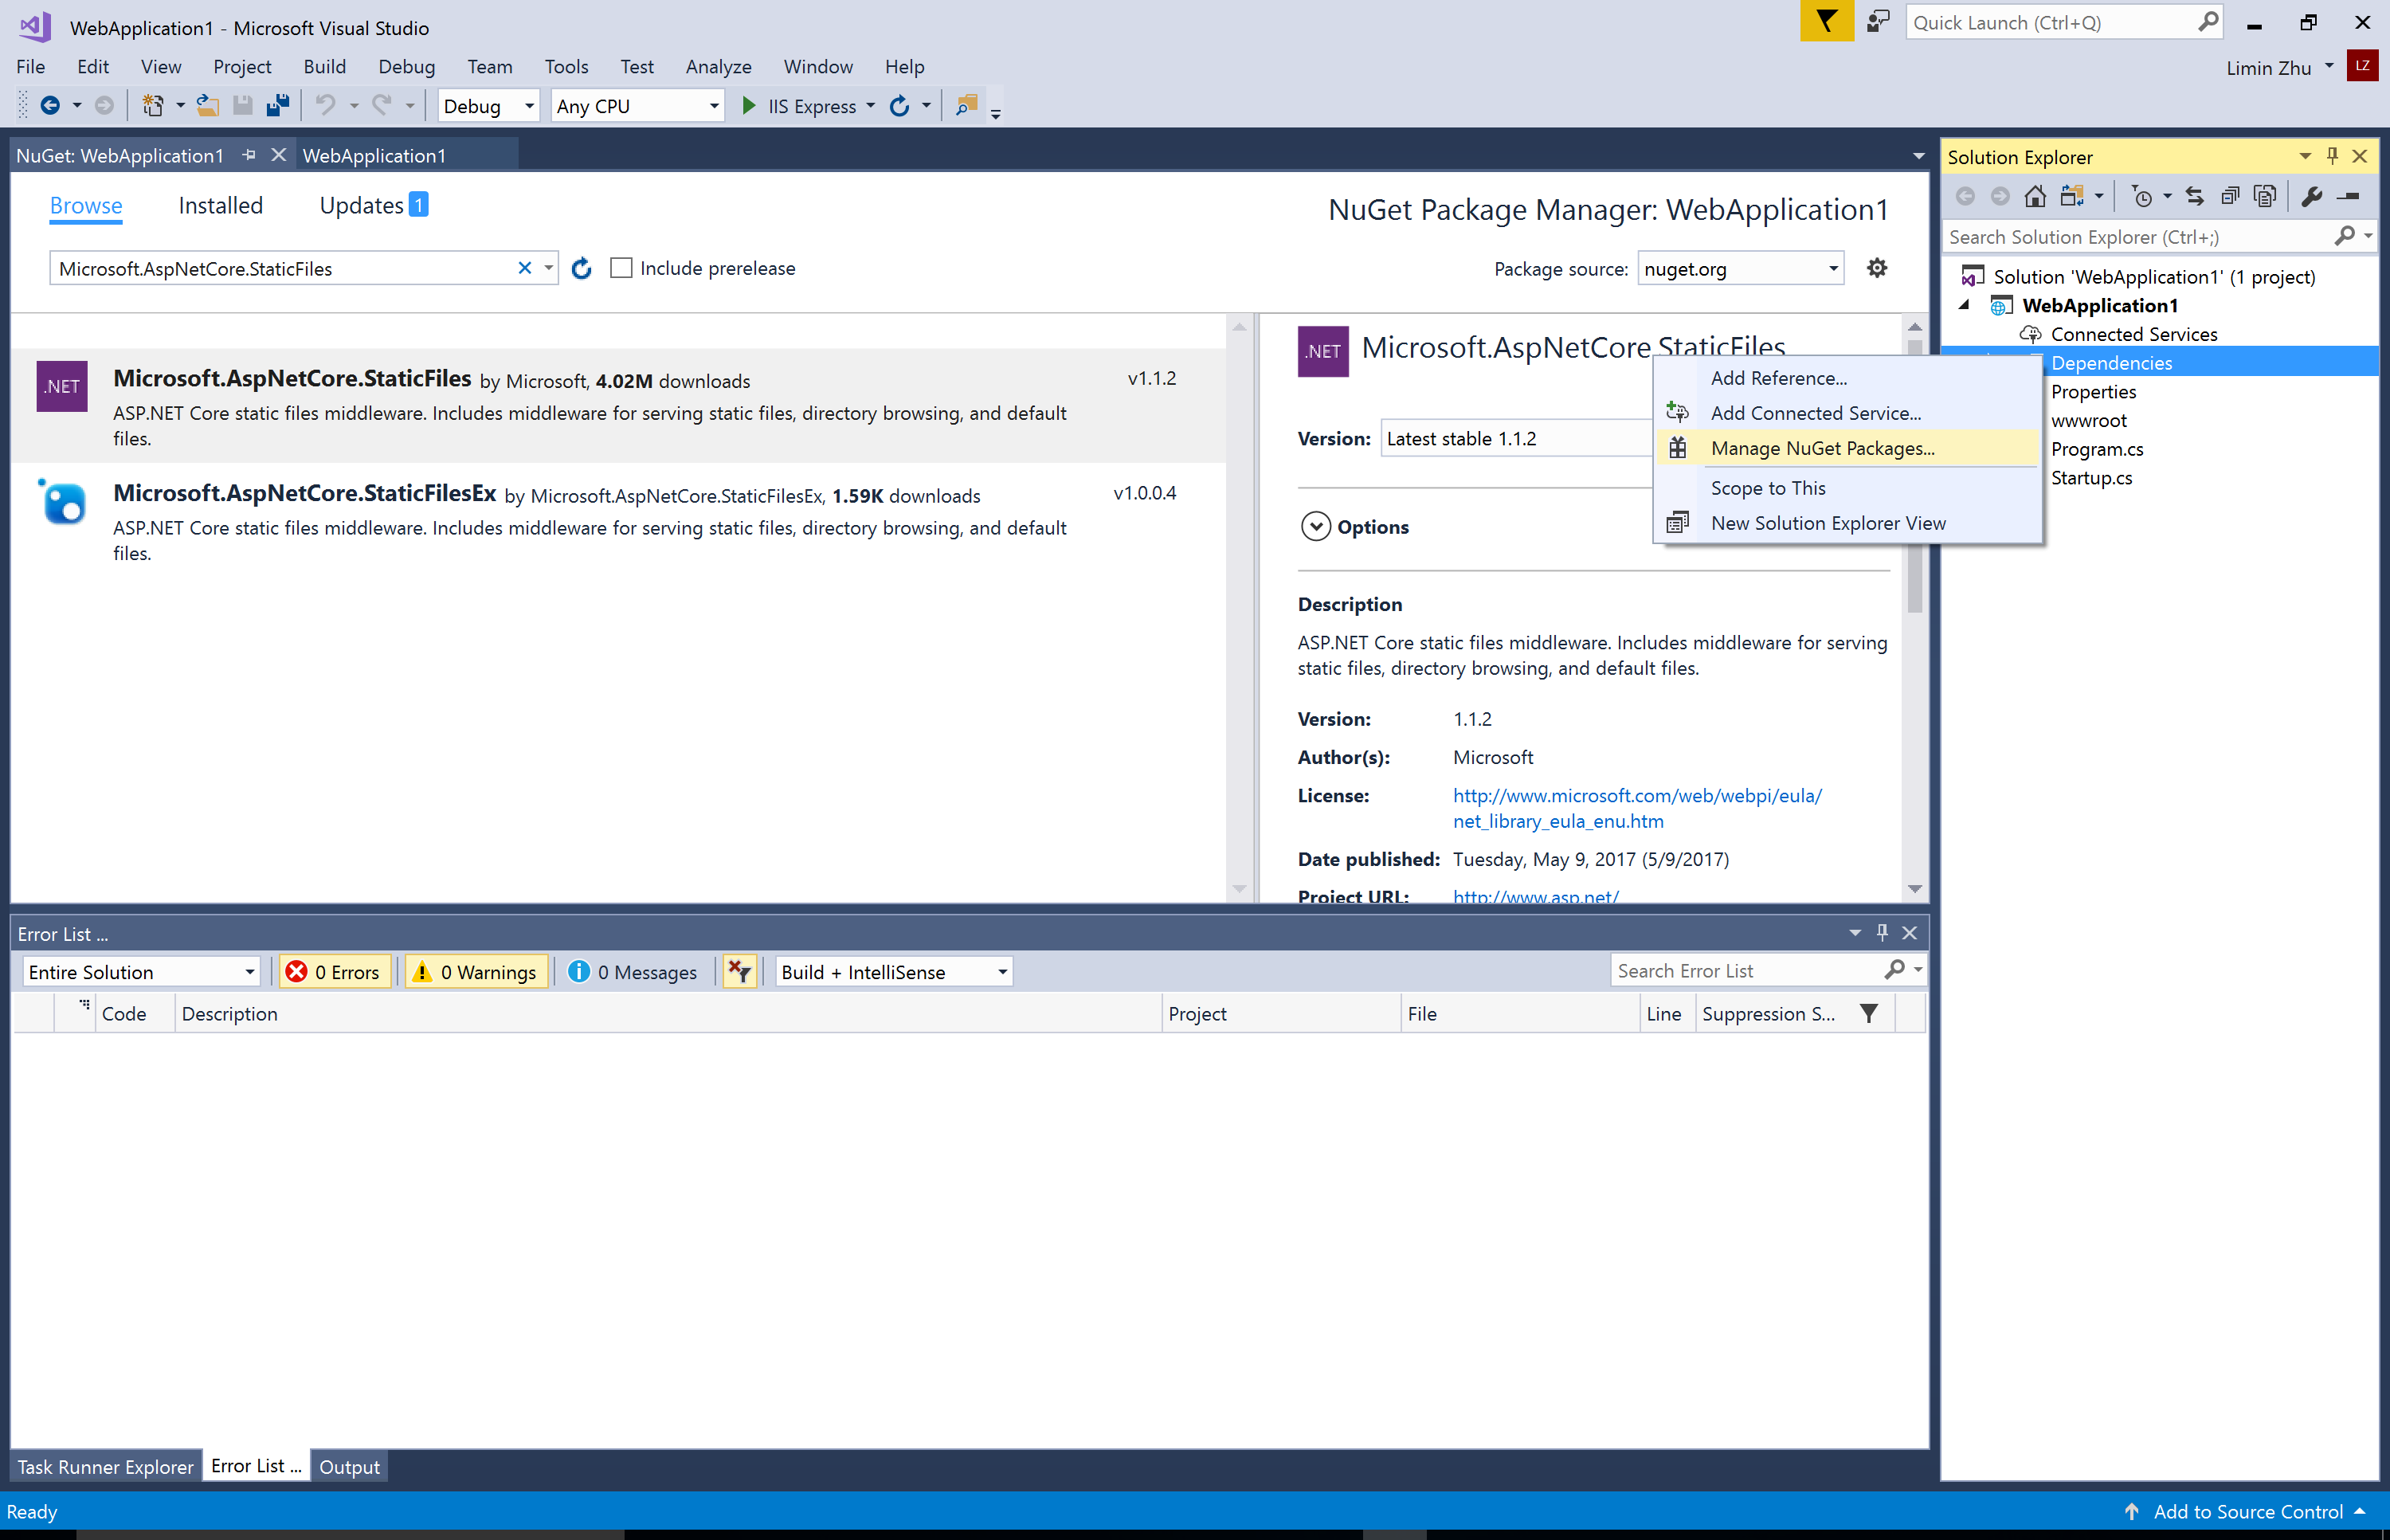Viewport: 2390px width, 1540px height.
Task: Switch to the Updates tab
Action: (362, 205)
